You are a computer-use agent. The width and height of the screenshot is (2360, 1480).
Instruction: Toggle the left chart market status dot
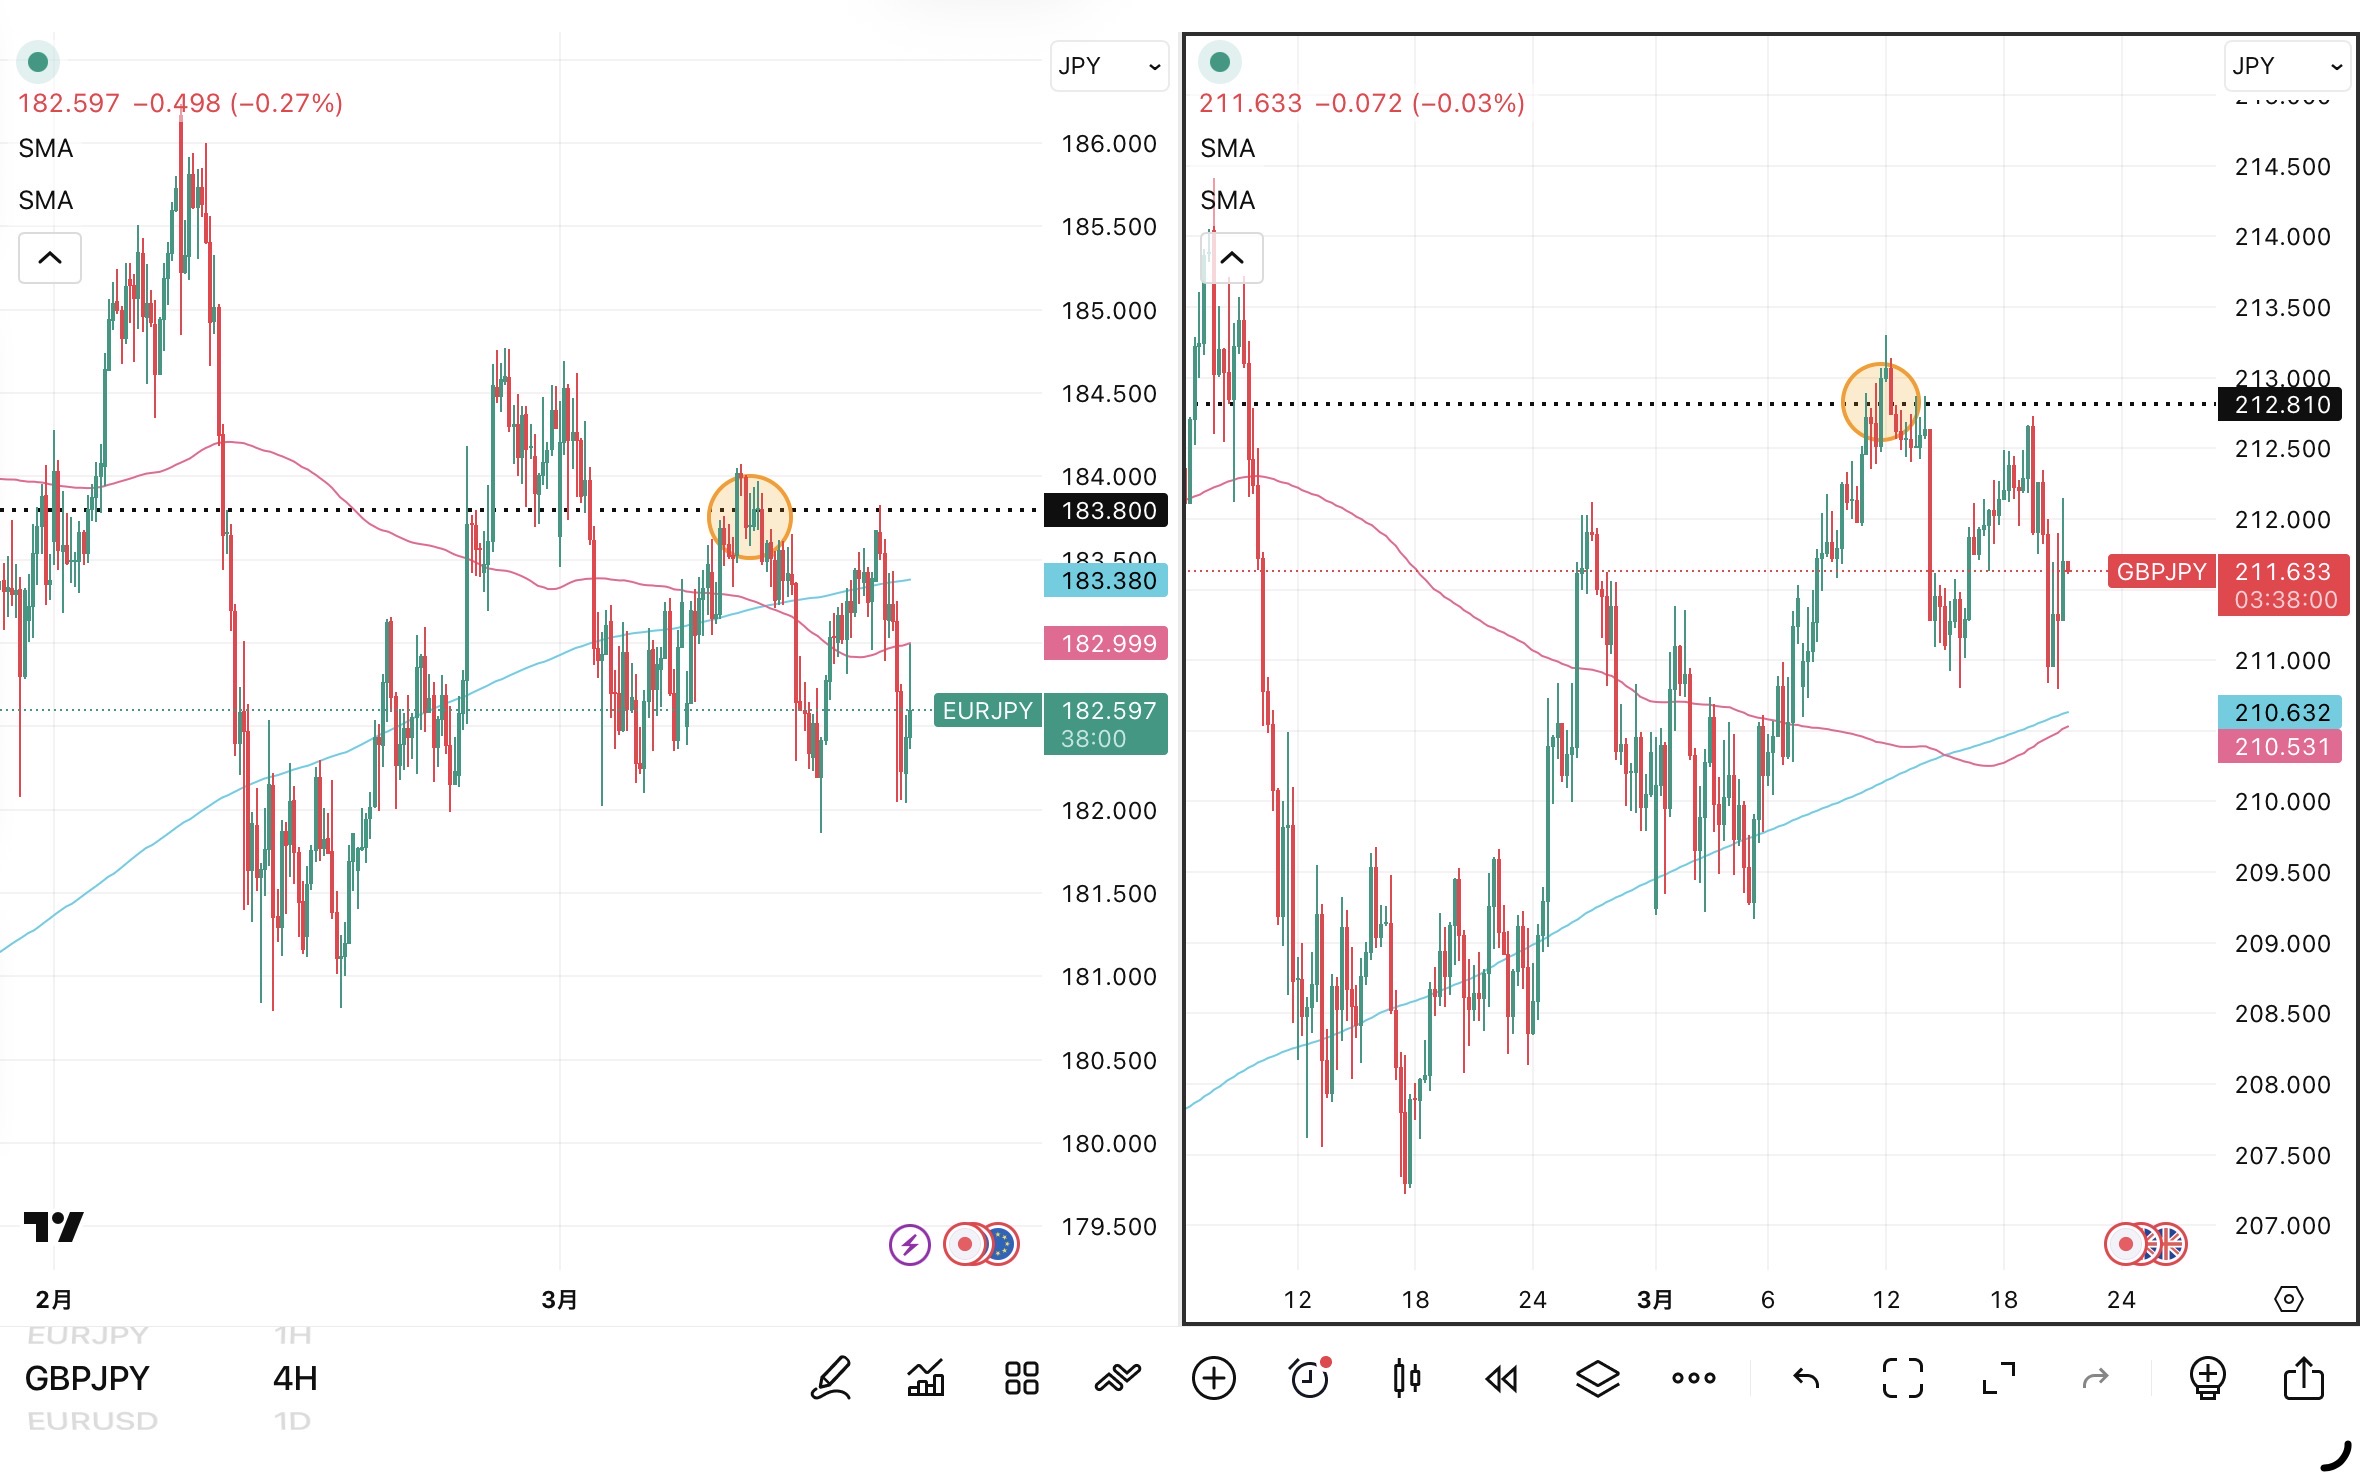[38, 62]
